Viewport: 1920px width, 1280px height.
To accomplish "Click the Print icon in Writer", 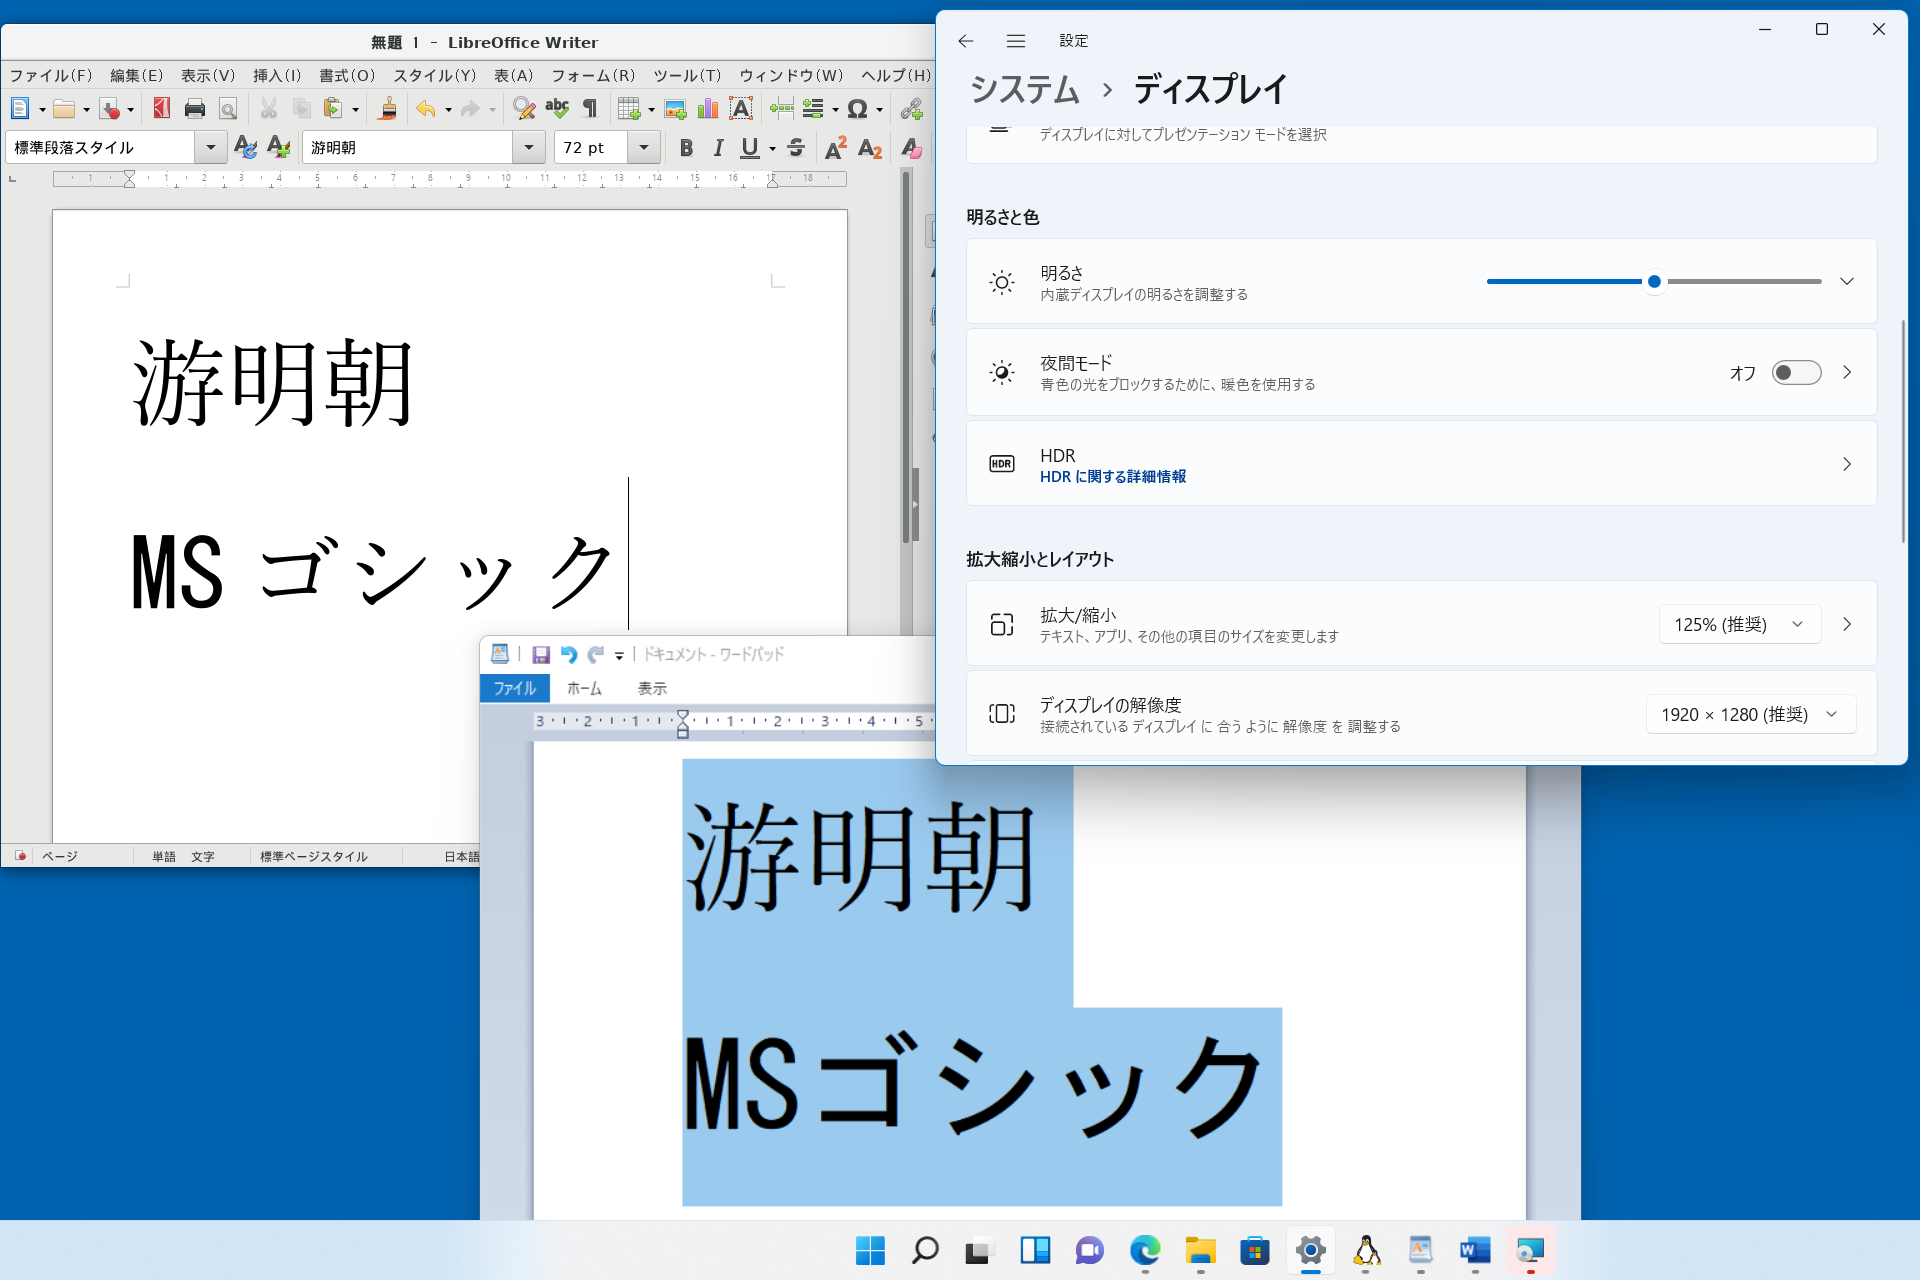I will click(195, 109).
